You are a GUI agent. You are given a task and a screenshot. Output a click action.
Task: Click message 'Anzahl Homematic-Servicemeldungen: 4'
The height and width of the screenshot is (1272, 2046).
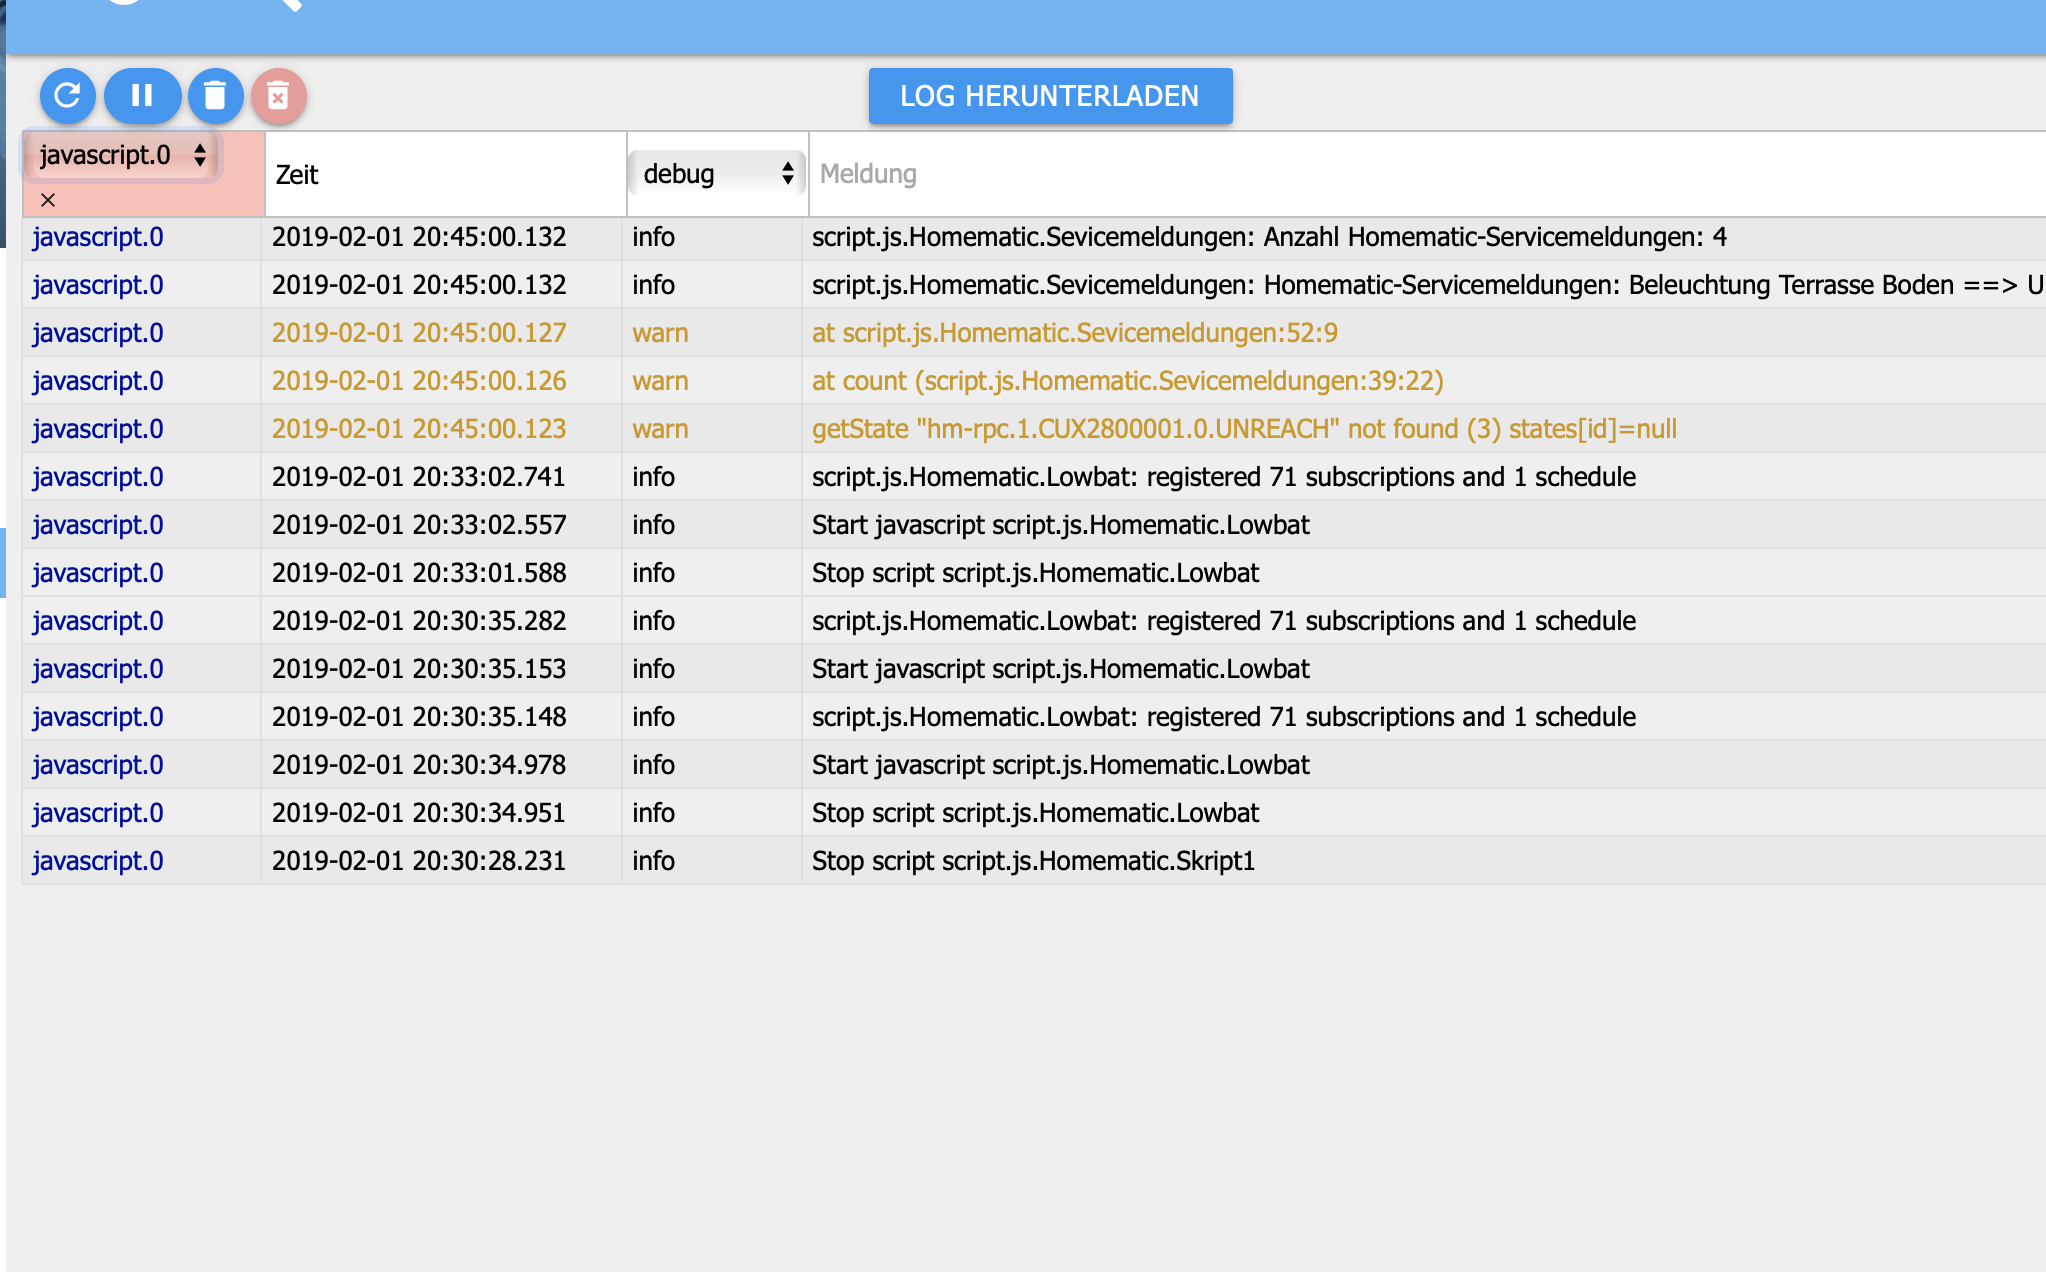click(x=1269, y=237)
